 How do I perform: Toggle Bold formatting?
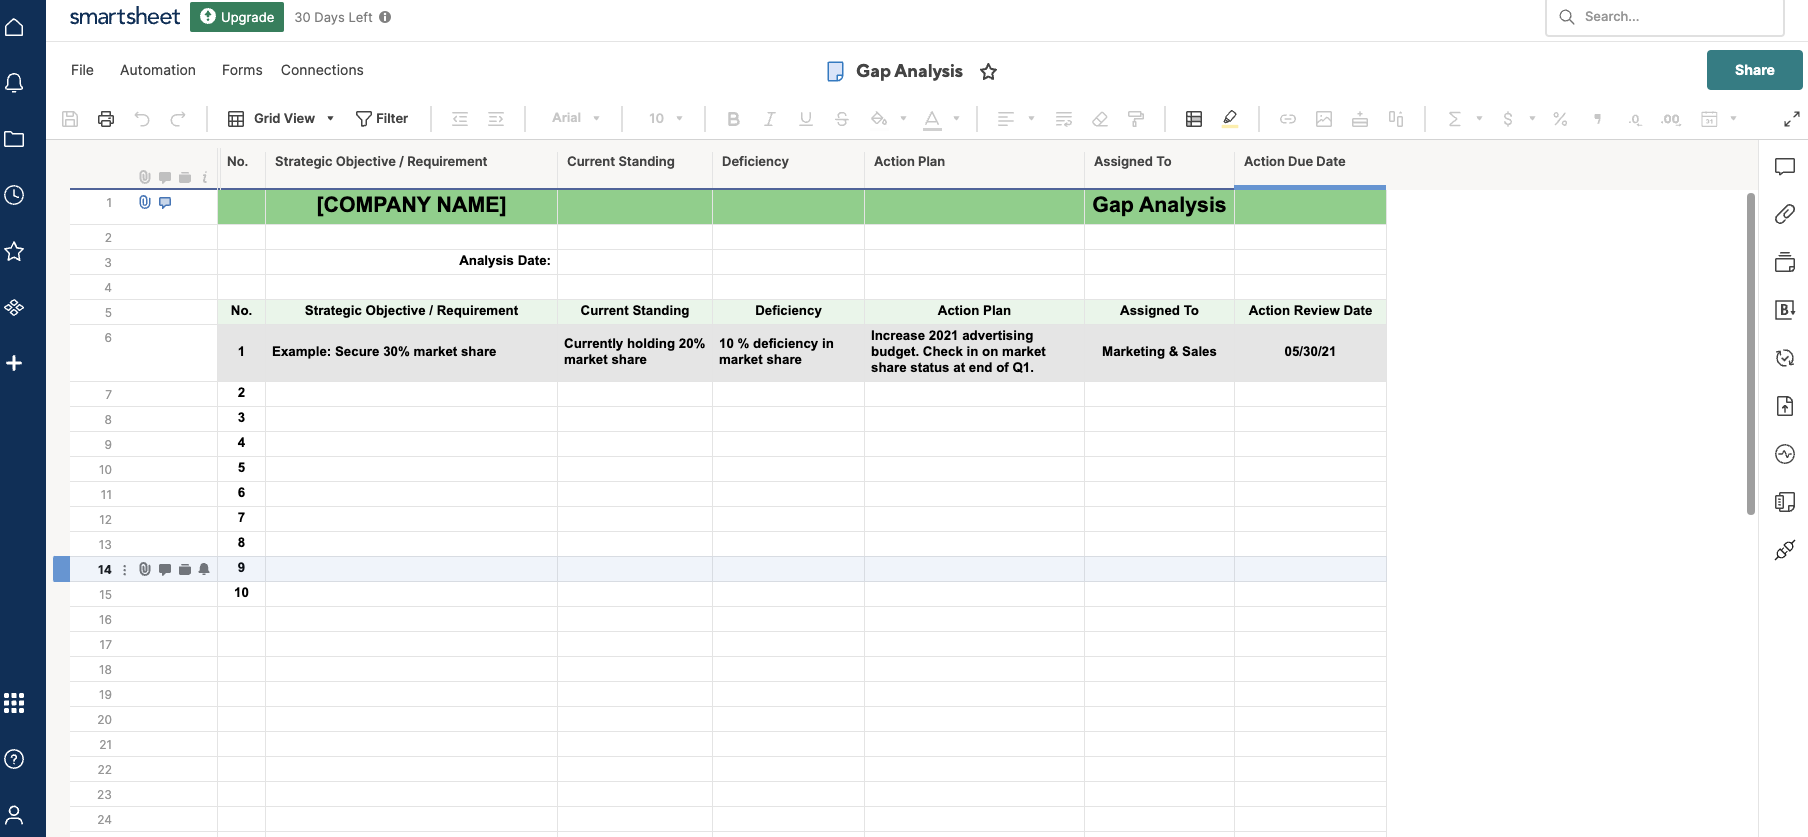point(733,119)
